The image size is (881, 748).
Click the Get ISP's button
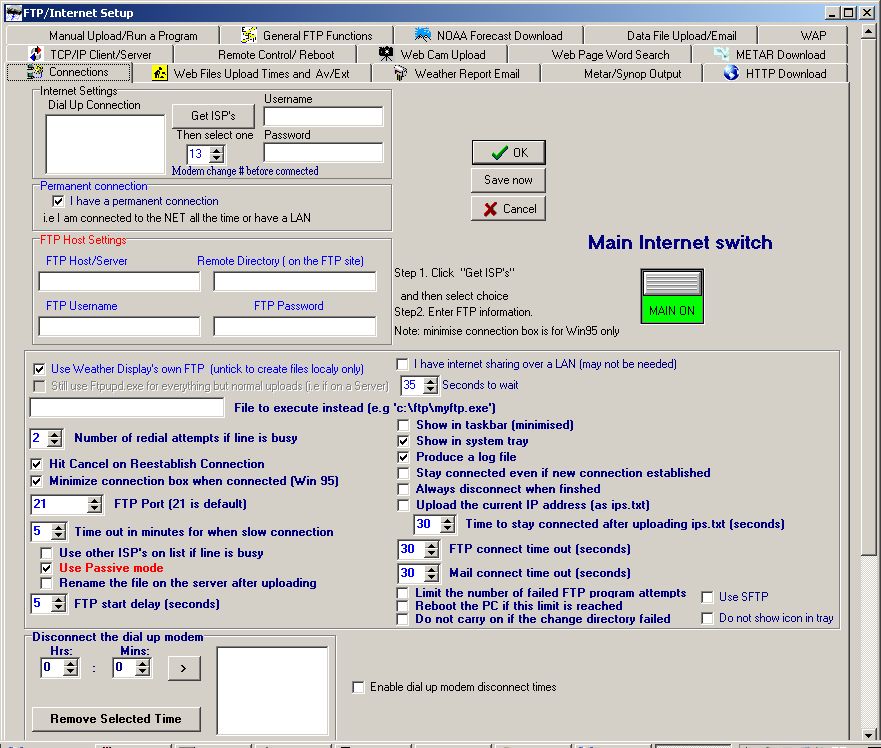[213, 116]
